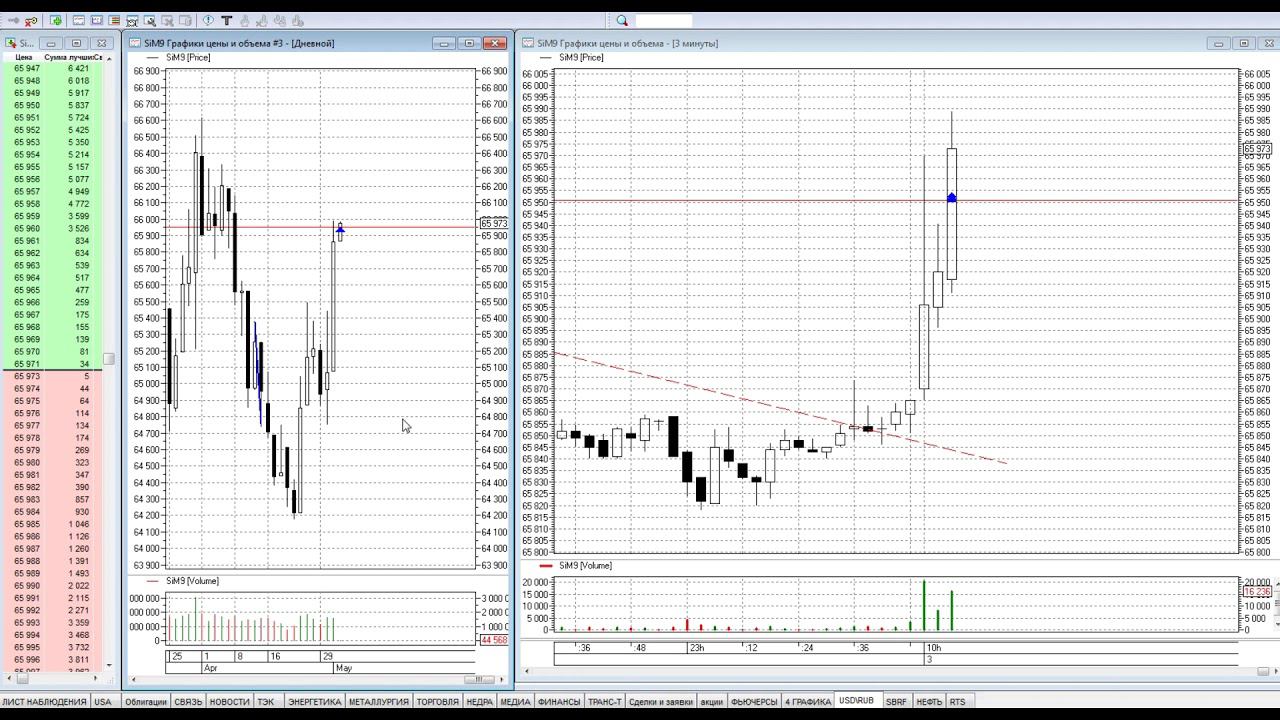Click the blue triangle marker on 3-minute chart
Screen dimensions: 1280x720
coord(952,198)
